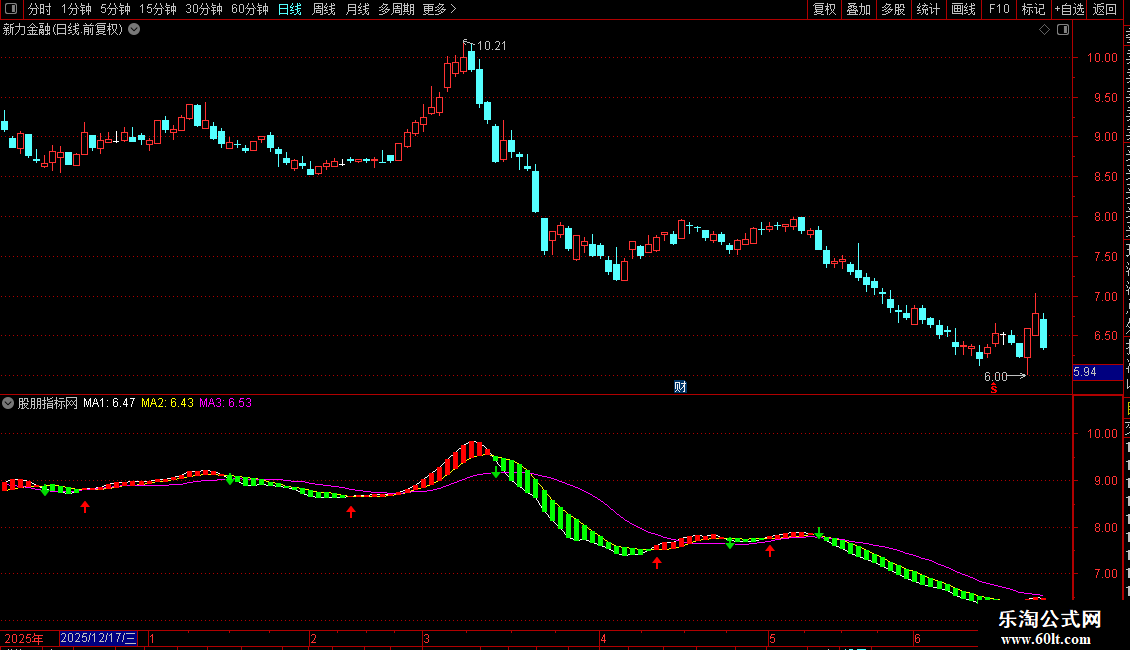Add stock via +自选 button
This screenshot has width=1130, height=650.
1069,9
